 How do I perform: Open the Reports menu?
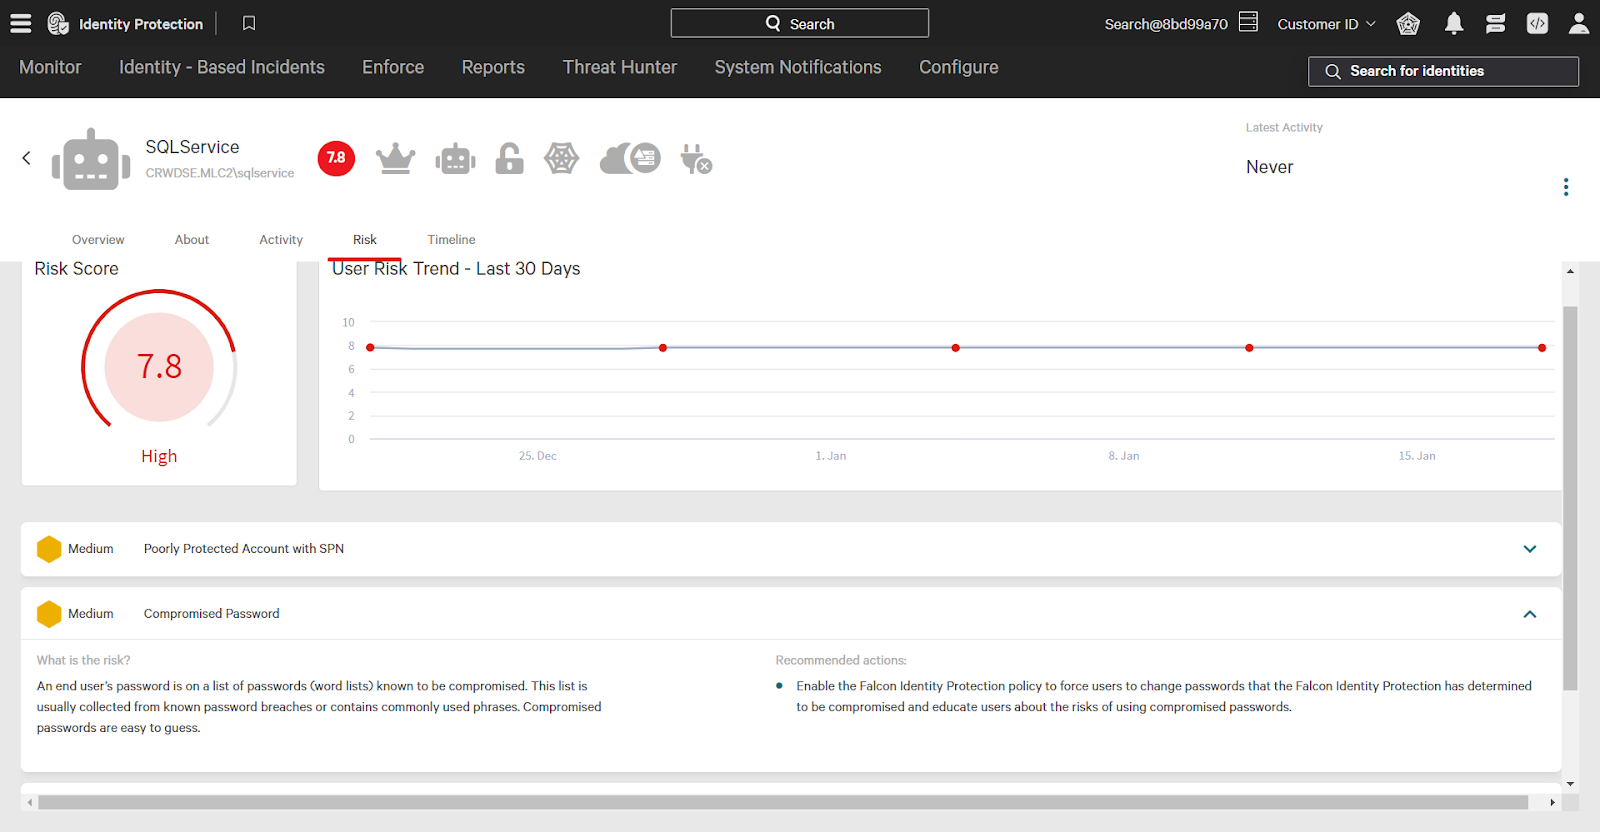pos(493,67)
